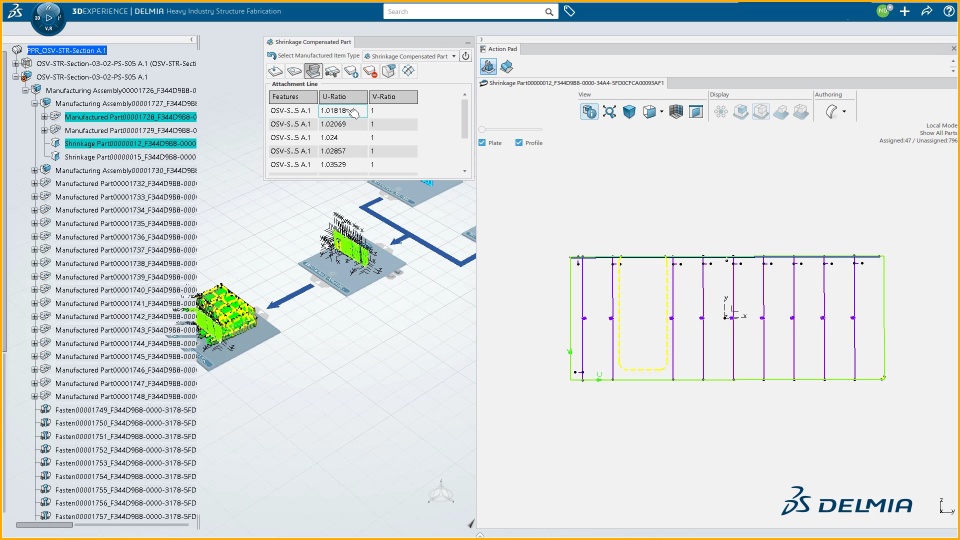Edit the U-Ratio cell 1.01818

coord(343,111)
